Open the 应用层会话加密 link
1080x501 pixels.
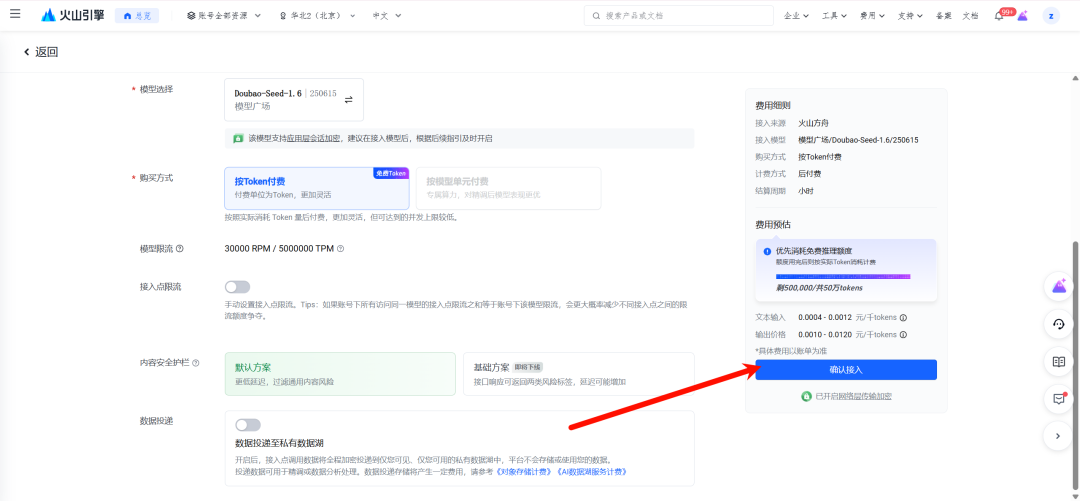(x=313, y=139)
